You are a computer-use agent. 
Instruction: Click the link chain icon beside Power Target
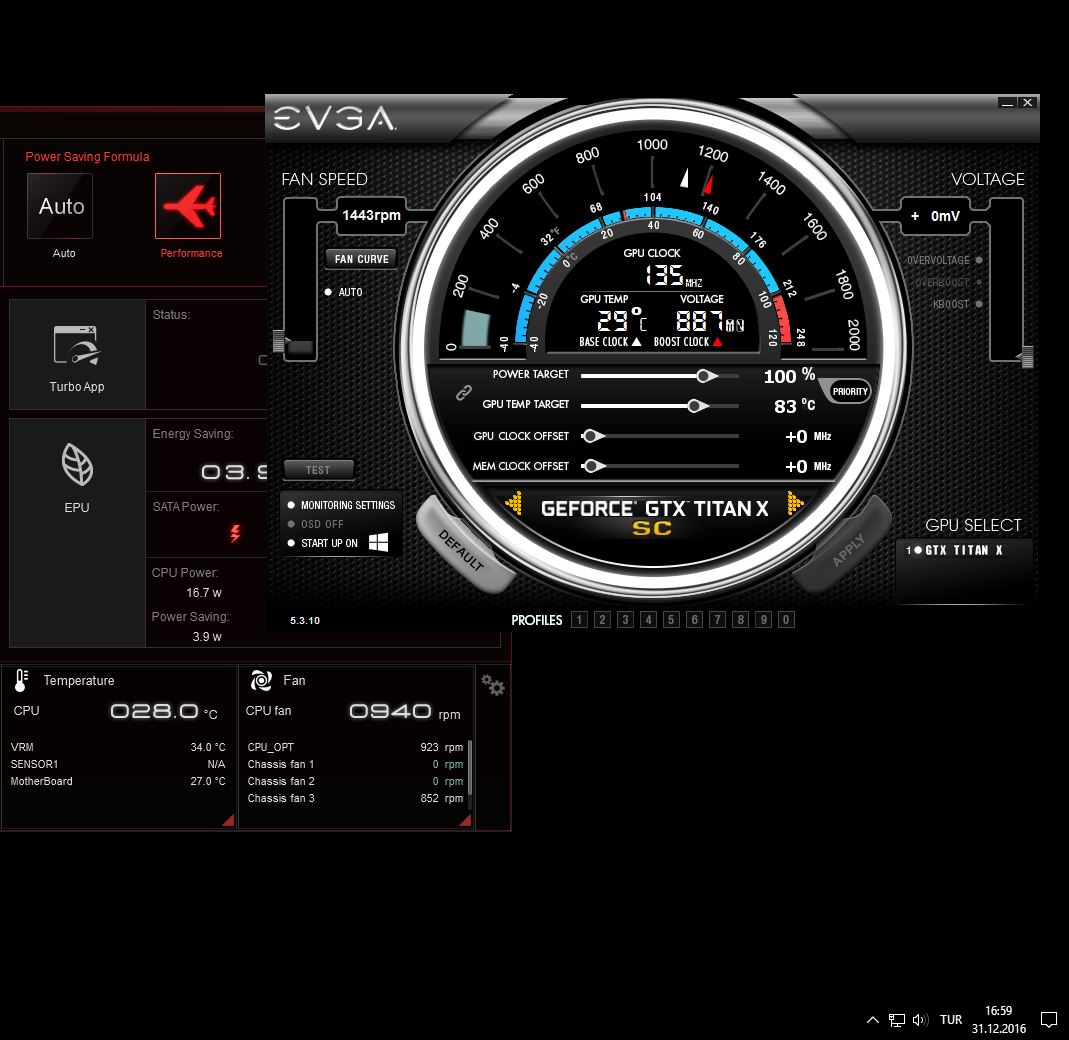[x=464, y=393]
